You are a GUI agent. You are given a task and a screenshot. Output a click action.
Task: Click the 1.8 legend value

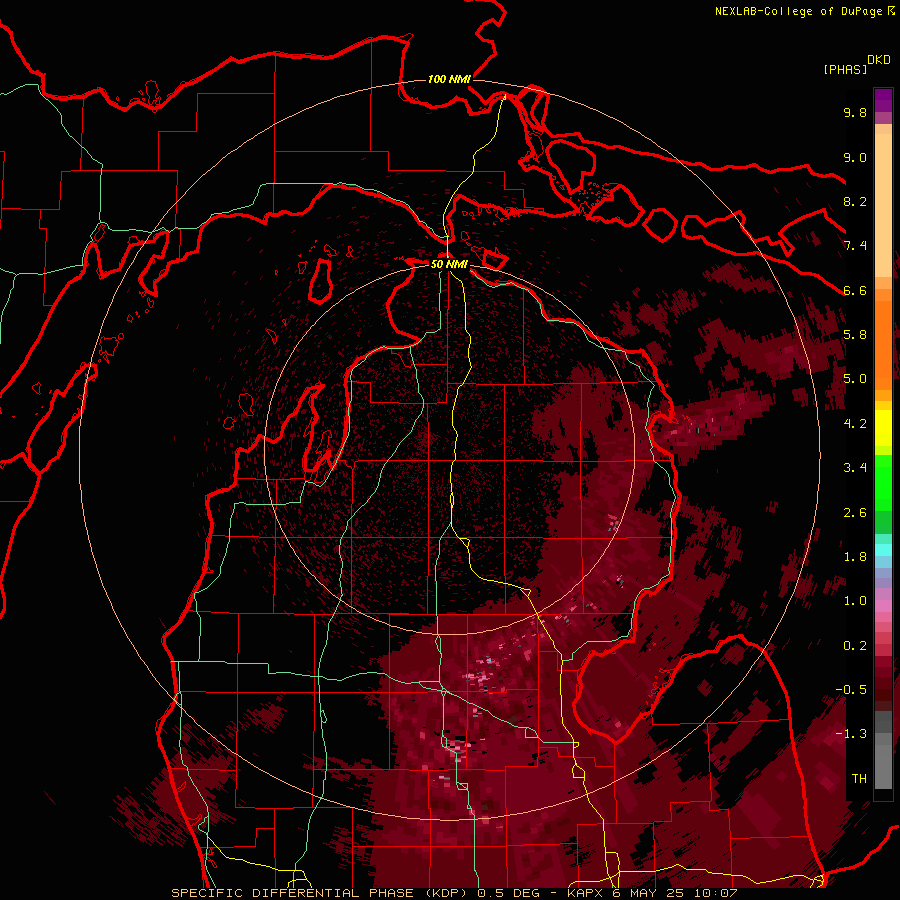point(855,557)
